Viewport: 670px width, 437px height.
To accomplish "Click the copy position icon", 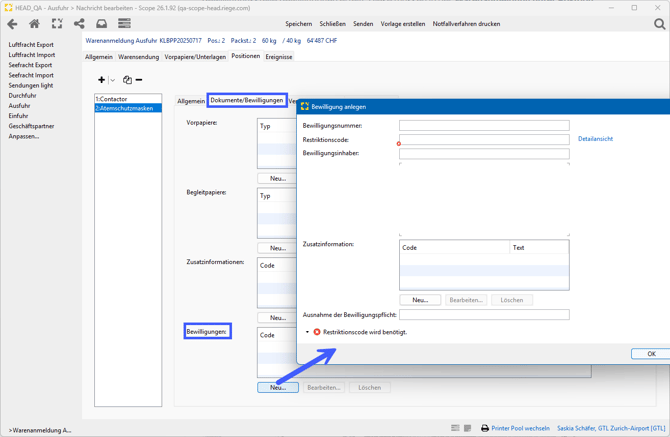I will [x=127, y=80].
